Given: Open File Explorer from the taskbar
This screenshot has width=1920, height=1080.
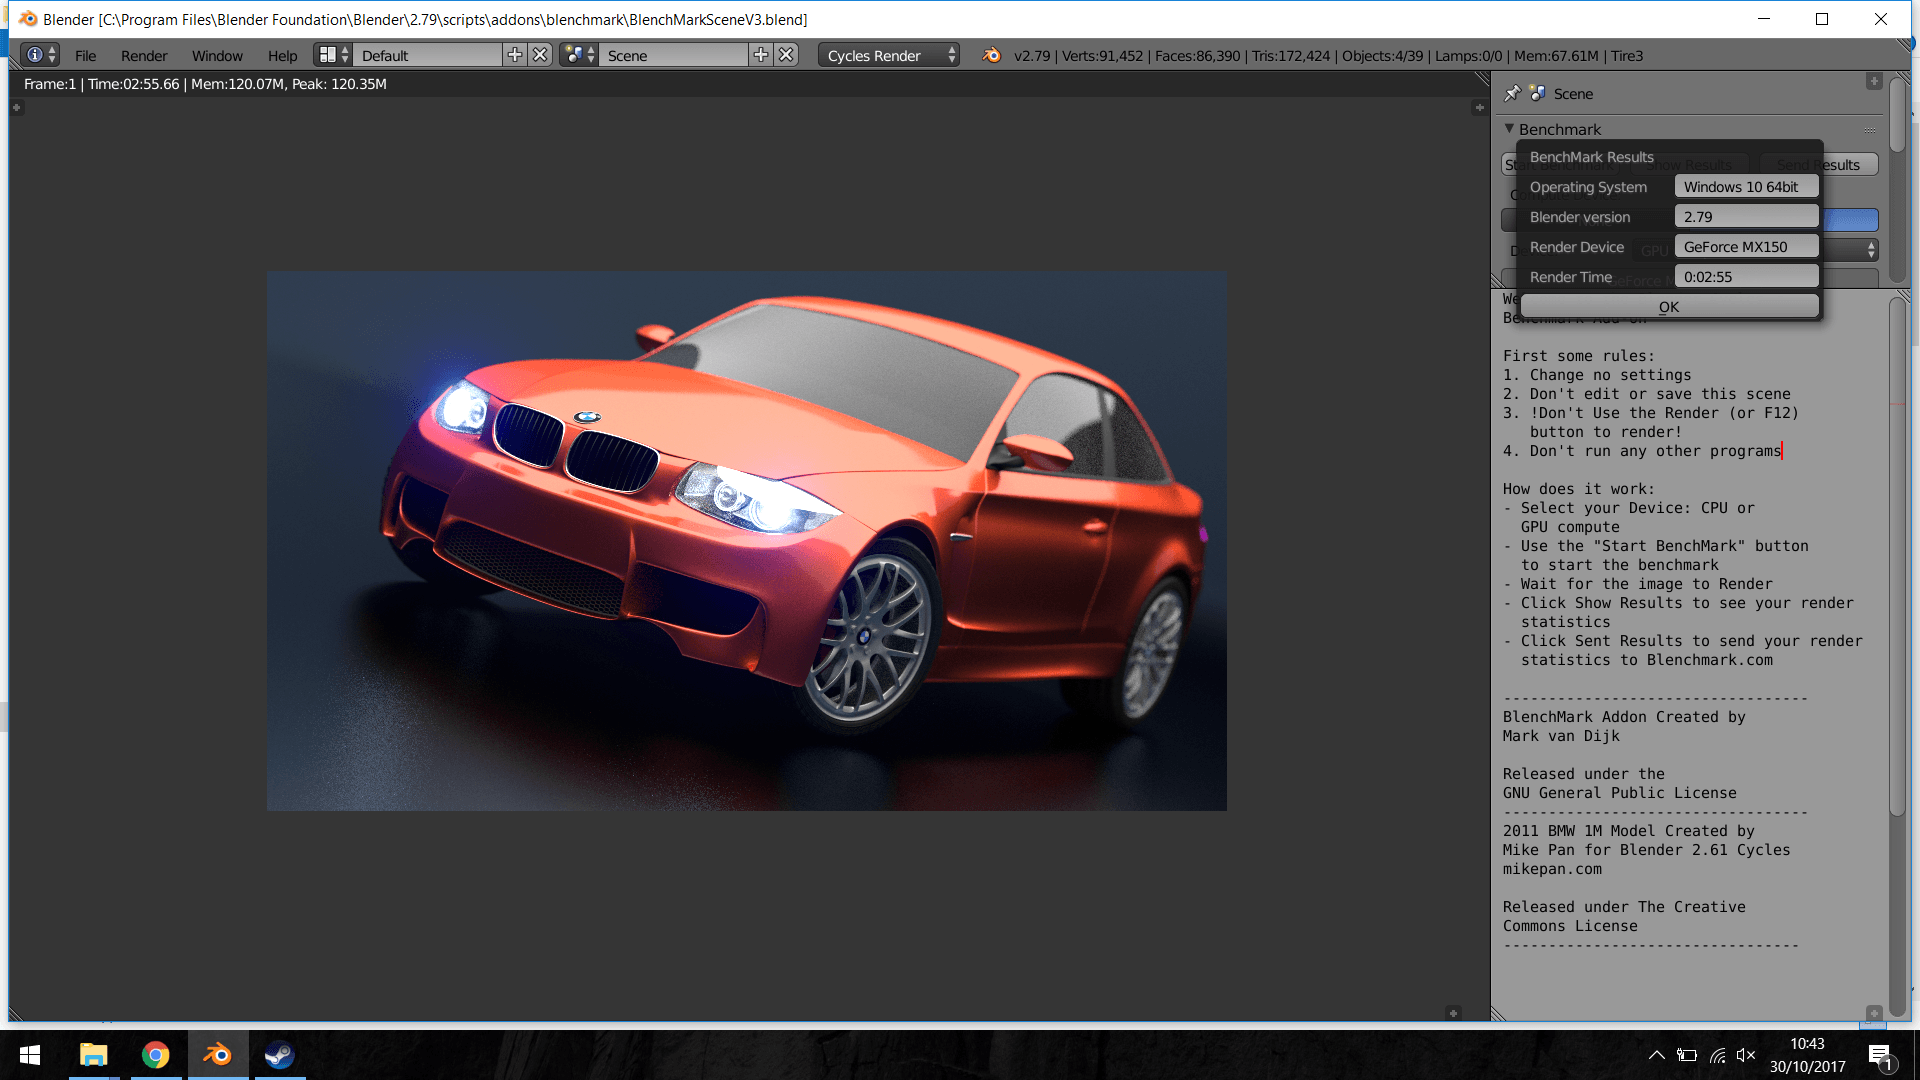Looking at the screenshot, I should click(93, 1055).
